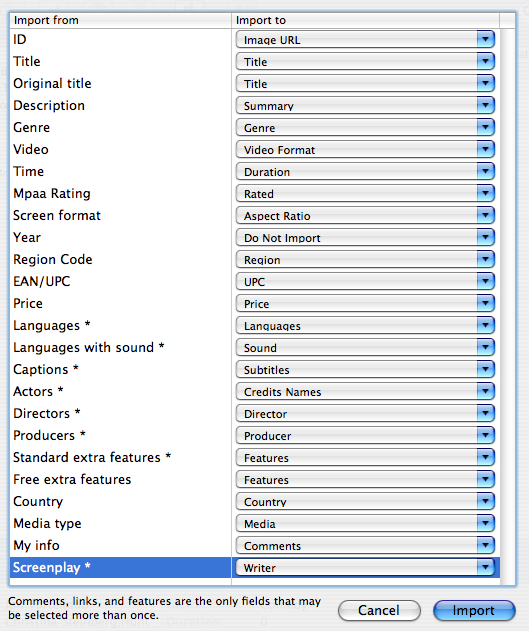Image resolution: width=529 pixels, height=631 pixels.
Task: Open the Media dropdown for Media type
Action: pyautogui.click(x=365, y=523)
